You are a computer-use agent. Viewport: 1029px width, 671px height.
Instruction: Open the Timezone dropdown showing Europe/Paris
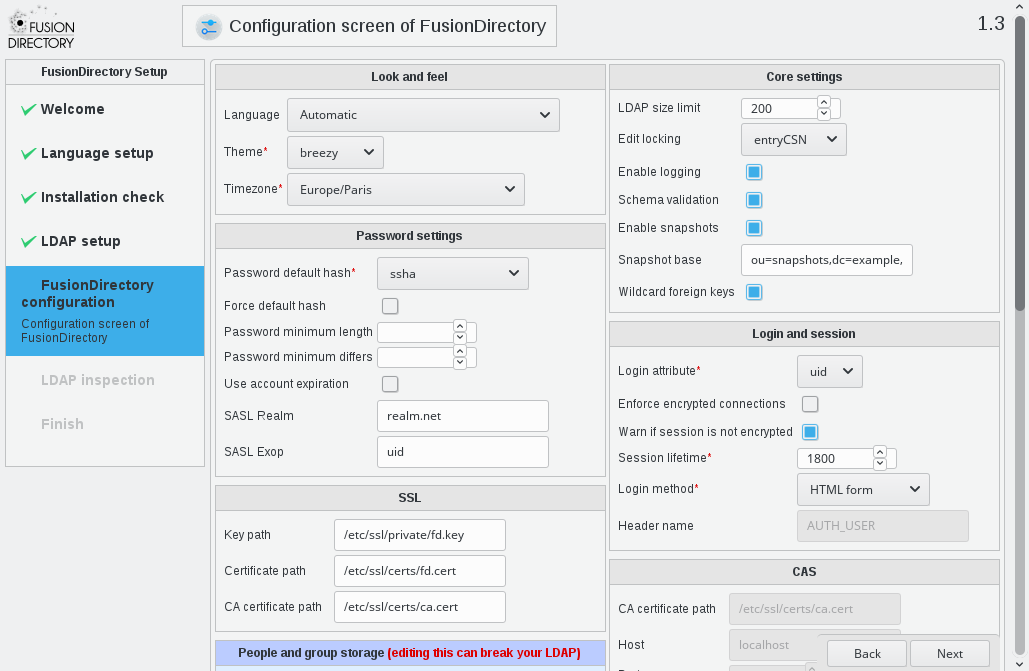point(406,190)
